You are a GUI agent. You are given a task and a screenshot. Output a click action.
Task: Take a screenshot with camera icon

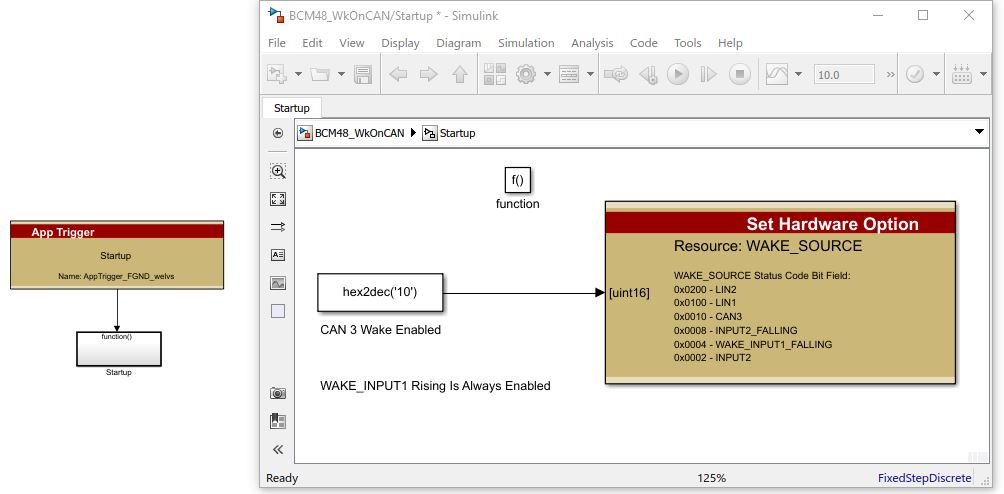pyautogui.click(x=278, y=393)
